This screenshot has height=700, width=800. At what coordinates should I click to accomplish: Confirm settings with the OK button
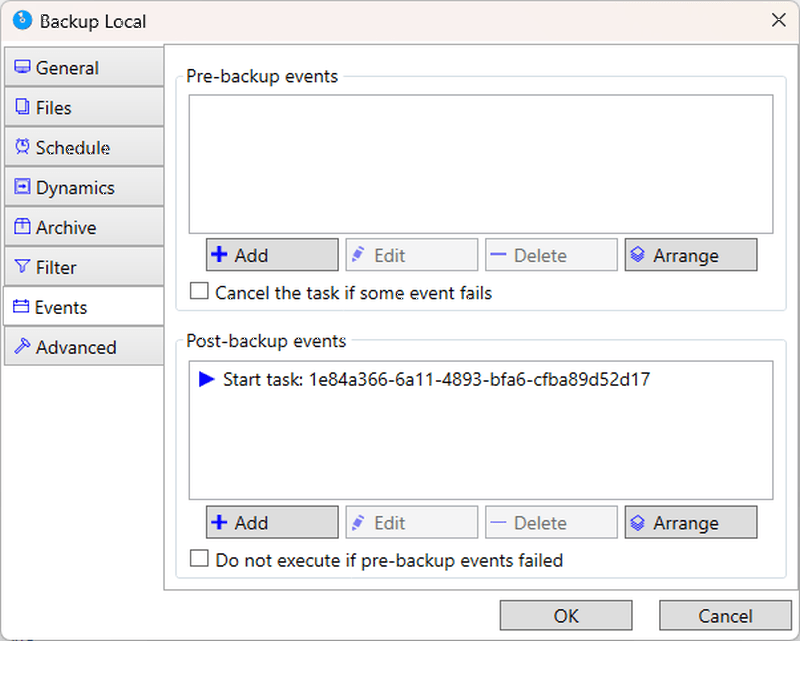(x=566, y=615)
